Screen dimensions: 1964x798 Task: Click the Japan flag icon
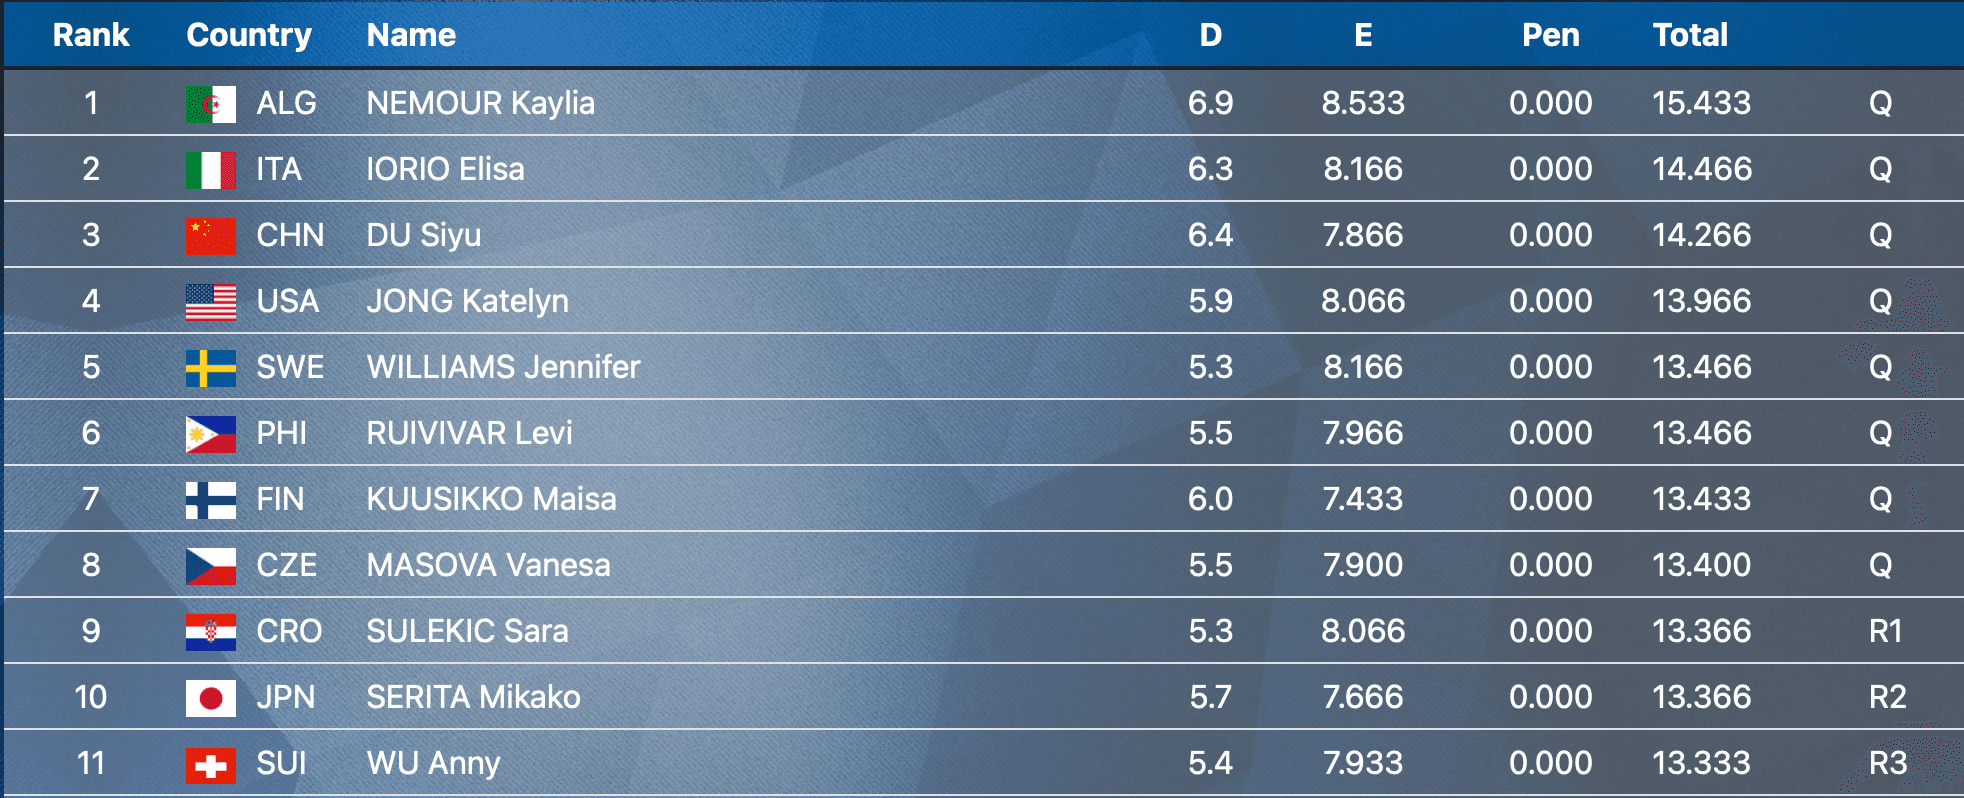(211, 698)
